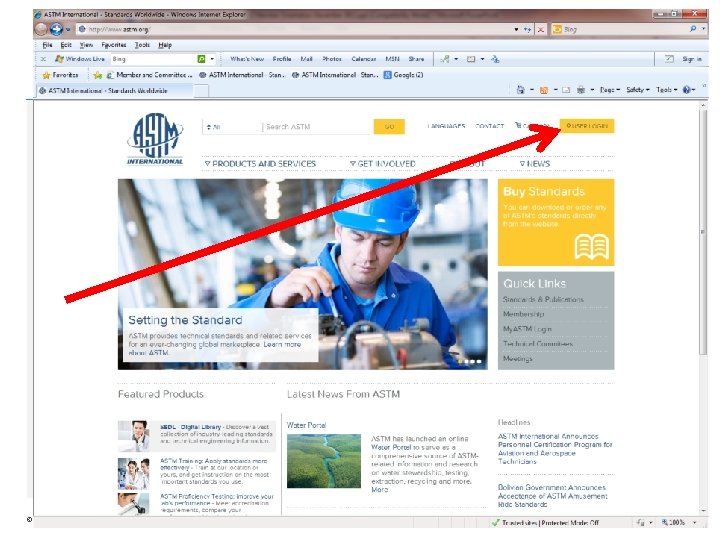Click the page vertical scrollbar thumb
This screenshot has height=540, width=720.
tap(703, 232)
